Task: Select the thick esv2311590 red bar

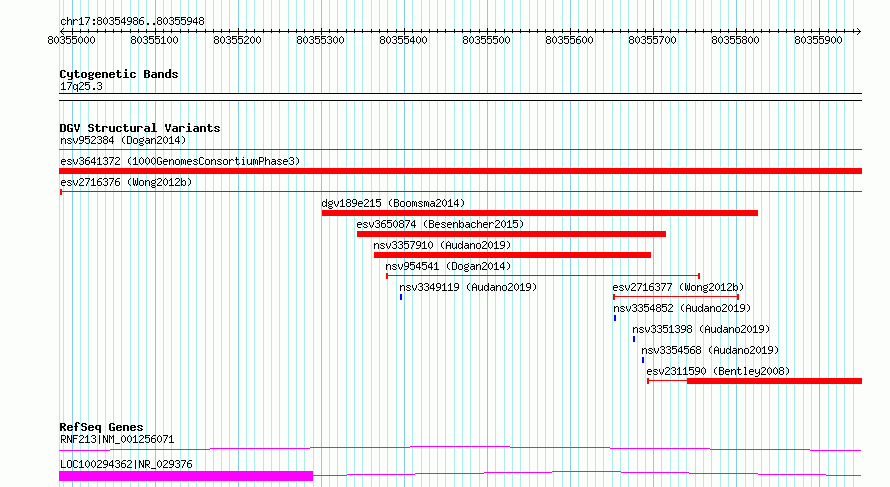Action: click(774, 381)
